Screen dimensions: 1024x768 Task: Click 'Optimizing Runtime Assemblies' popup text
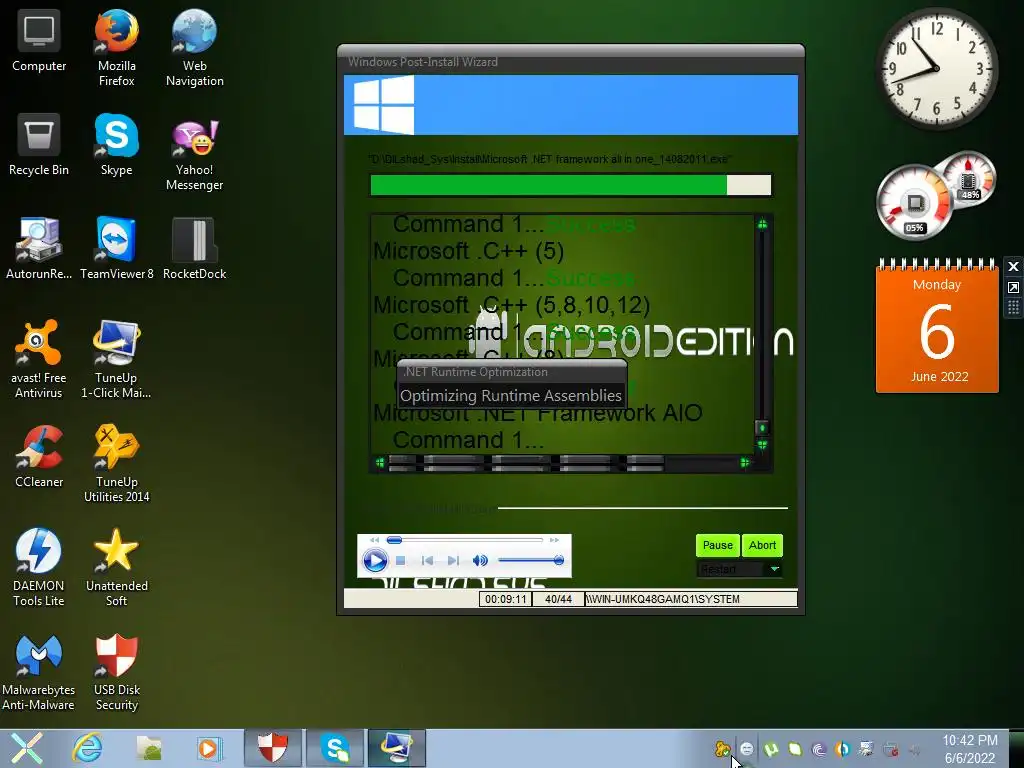[511, 396]
